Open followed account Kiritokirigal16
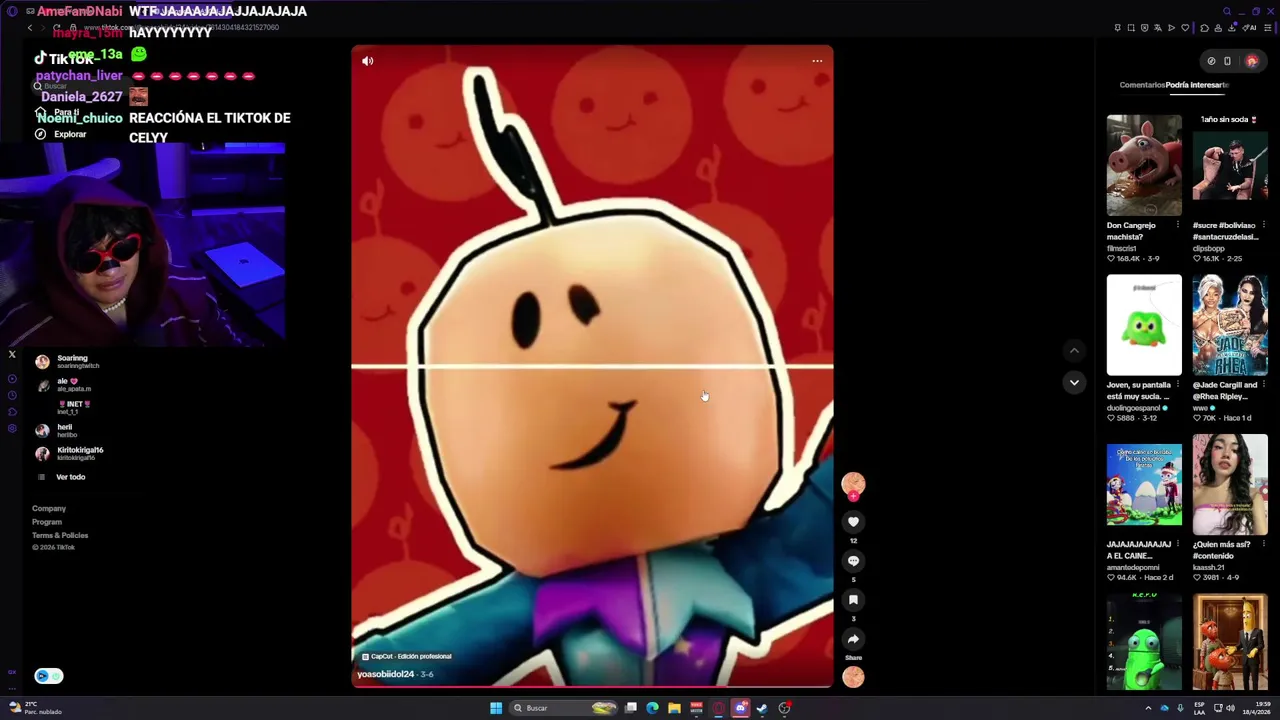The height and width of the screenshot is (720, 1280). [70, 453]
